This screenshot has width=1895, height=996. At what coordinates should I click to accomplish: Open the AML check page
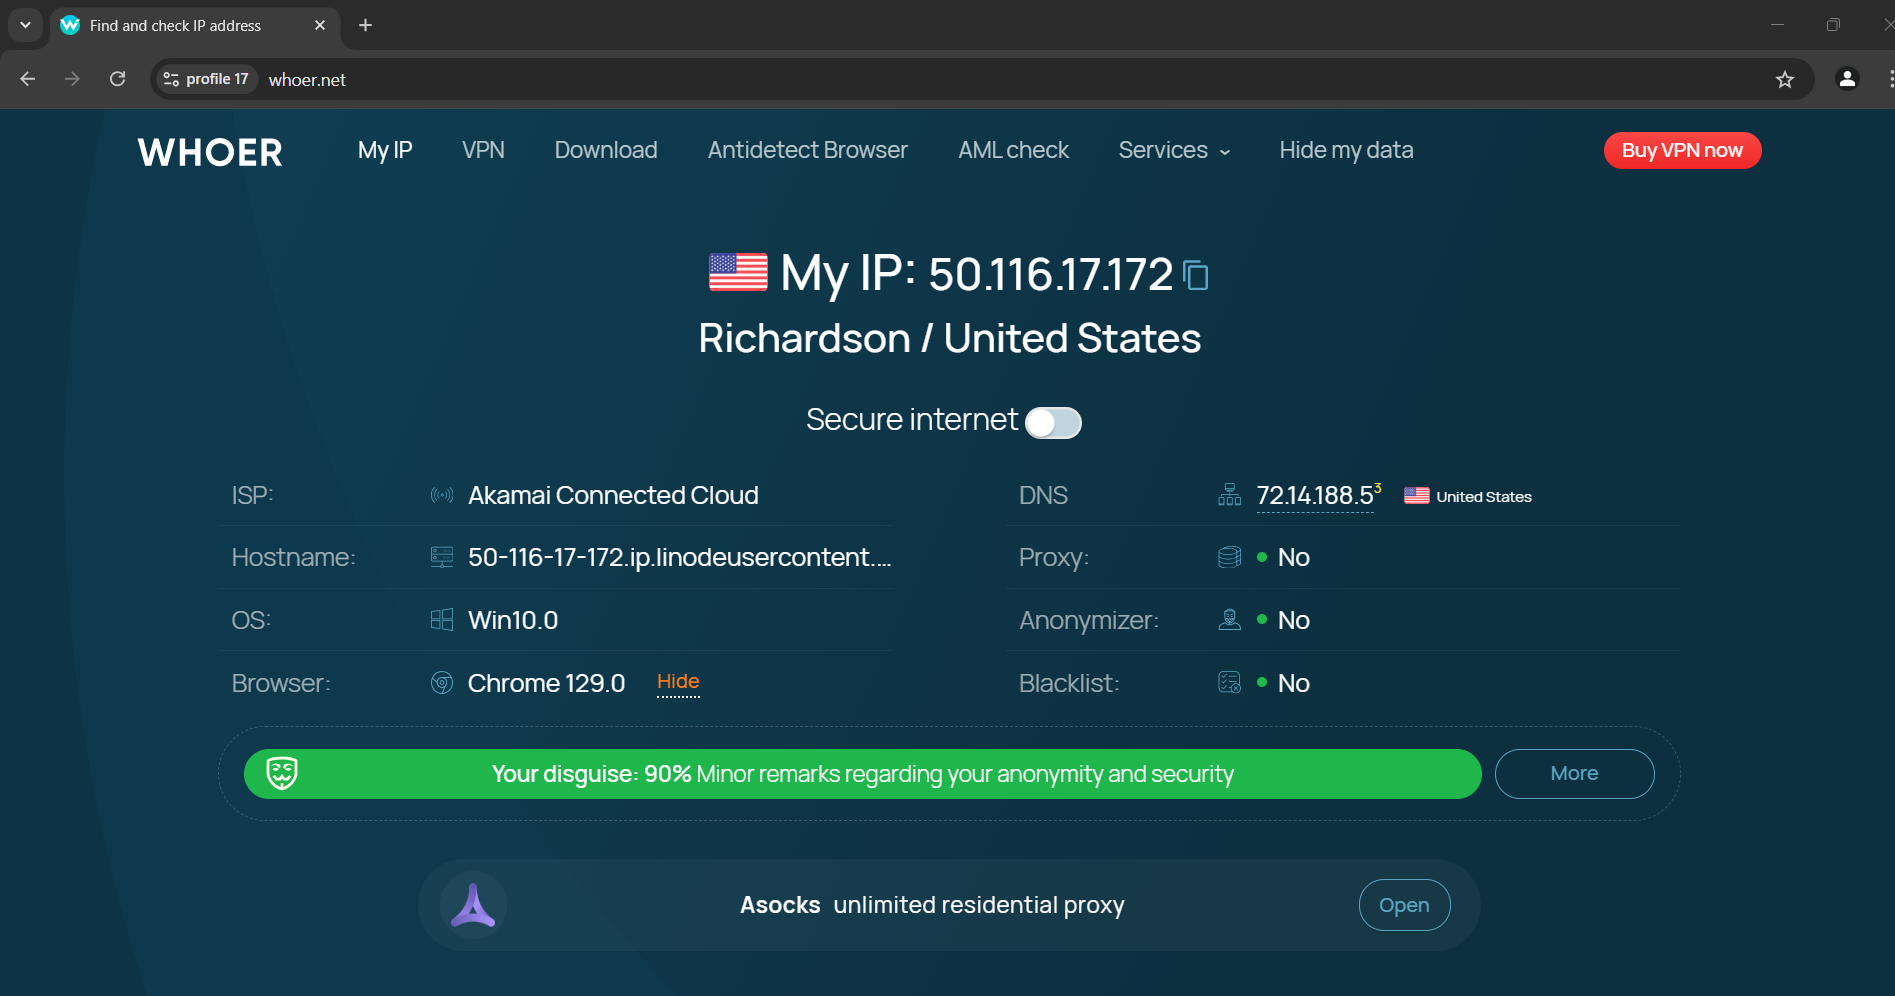tap(1013, 150)
